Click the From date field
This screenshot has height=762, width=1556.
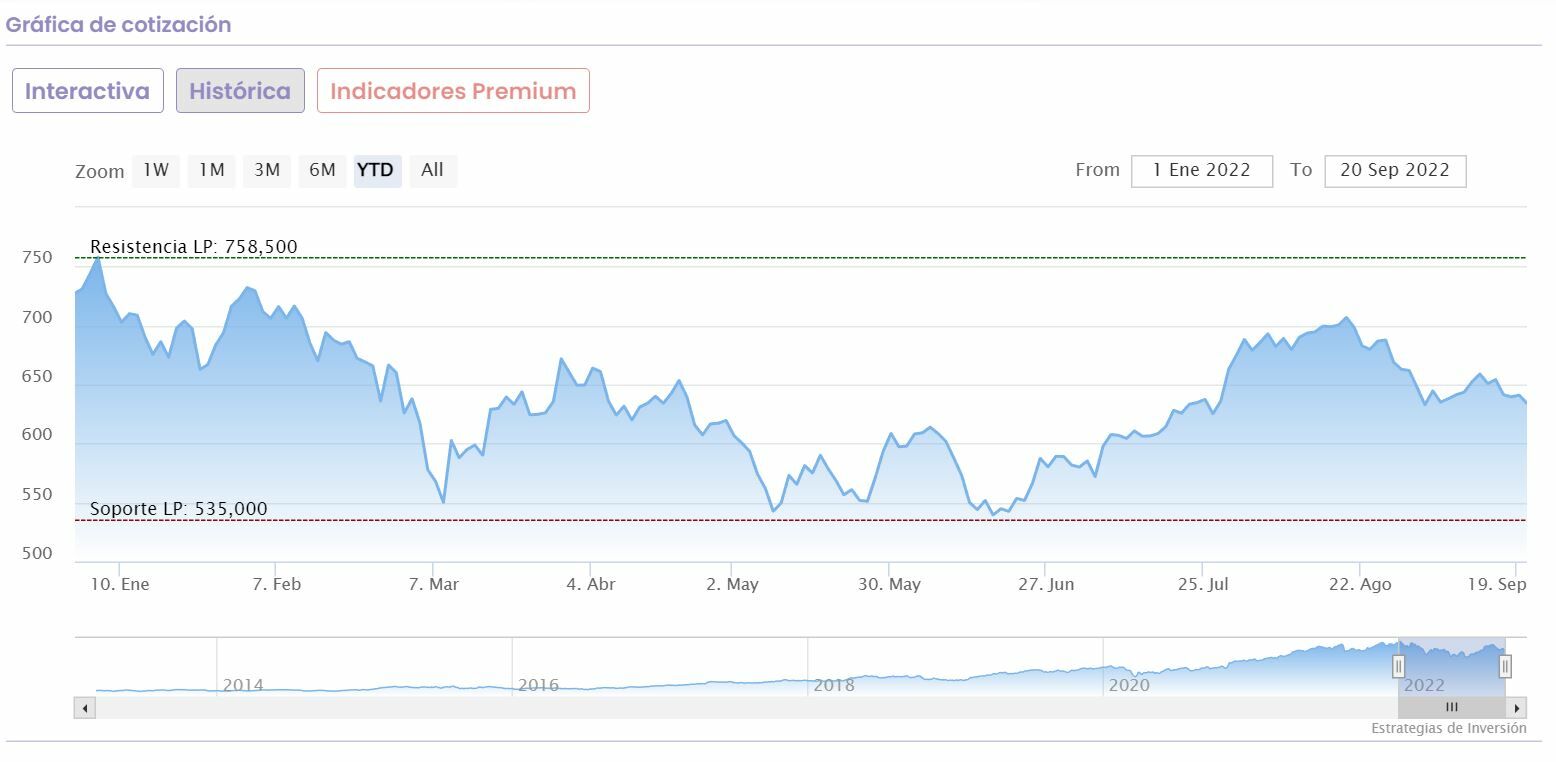coord(1201,171)
